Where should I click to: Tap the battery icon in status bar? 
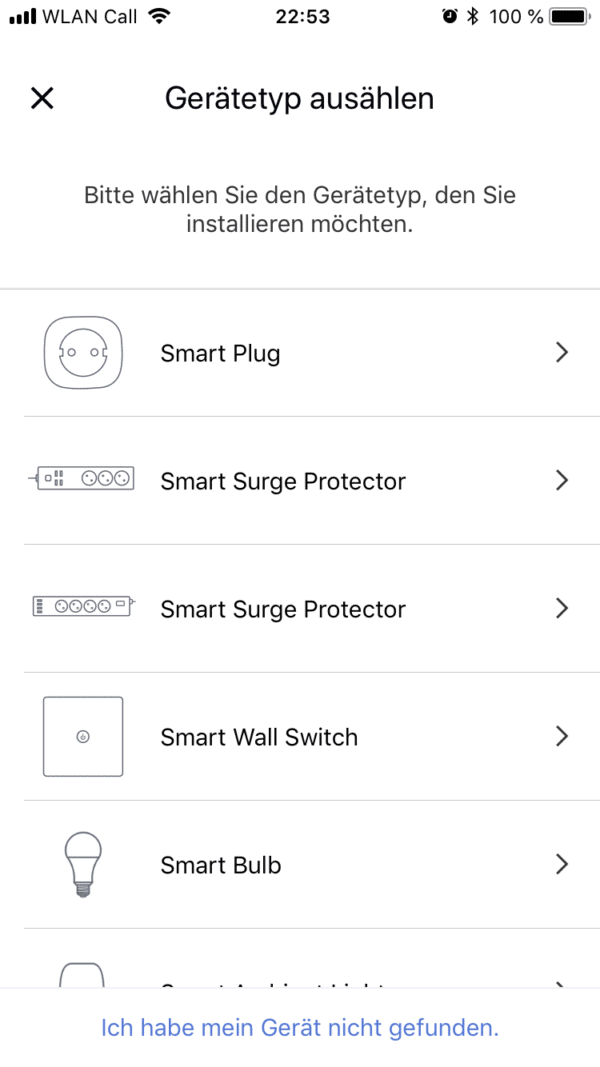(570, 17)
